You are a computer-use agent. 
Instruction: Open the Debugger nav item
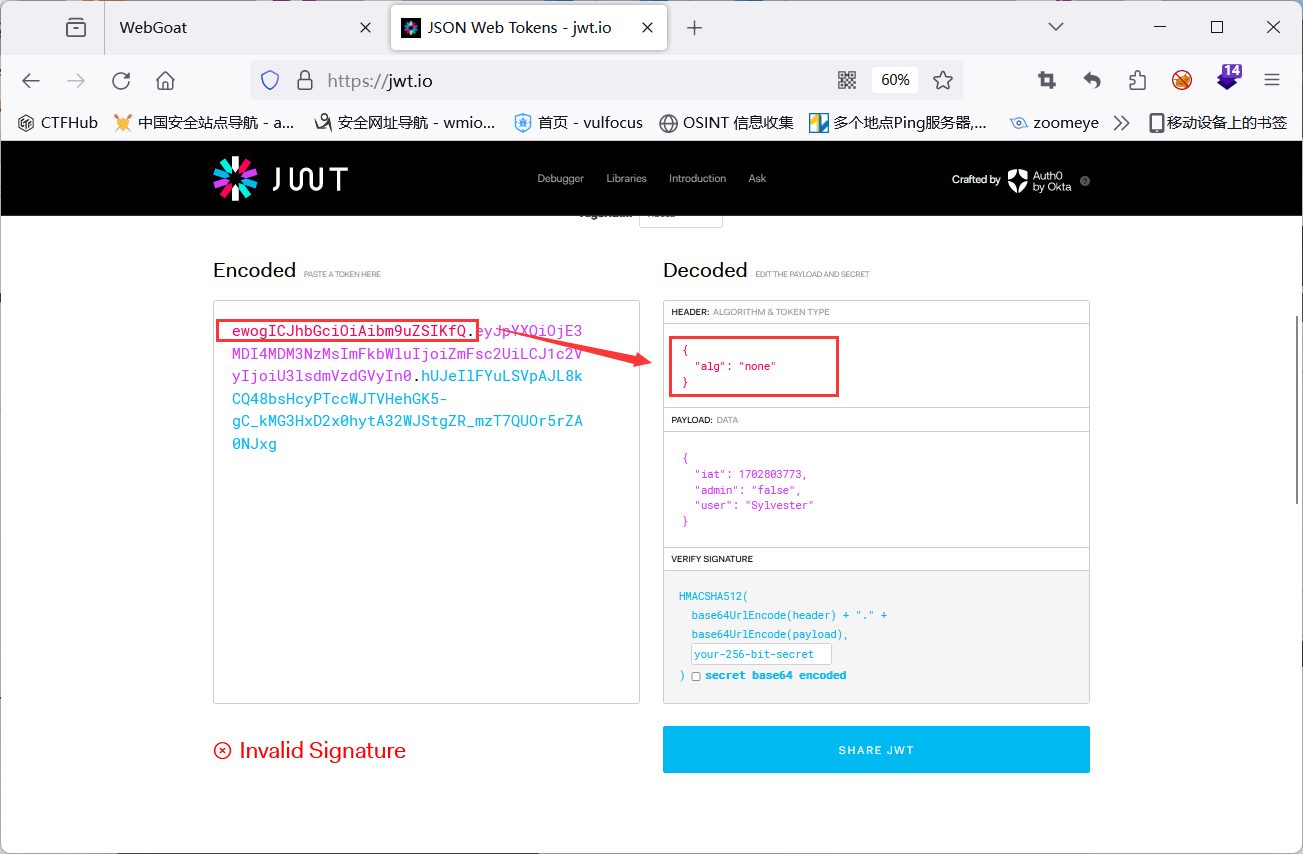pyautogui.click(x=561, y=178)
